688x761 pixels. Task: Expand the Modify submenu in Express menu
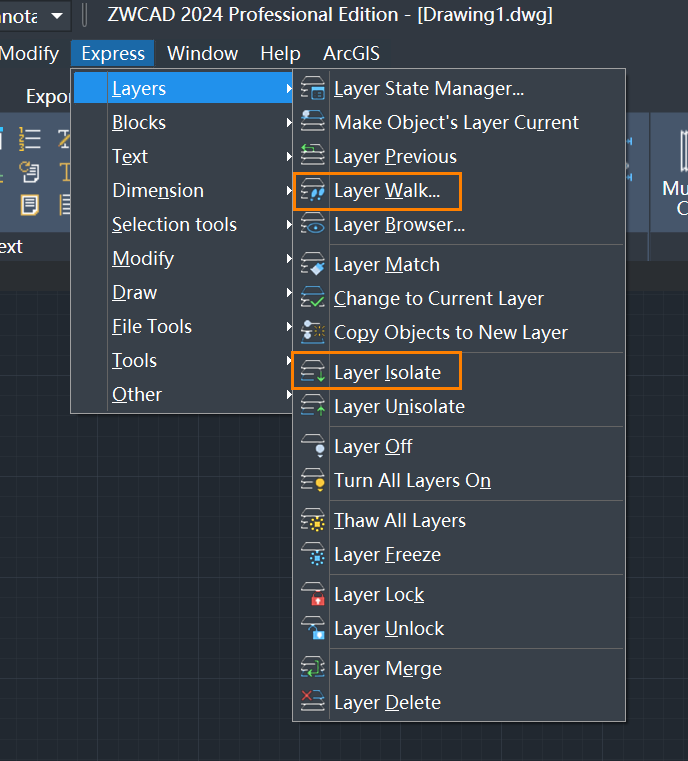pos(183,258)
